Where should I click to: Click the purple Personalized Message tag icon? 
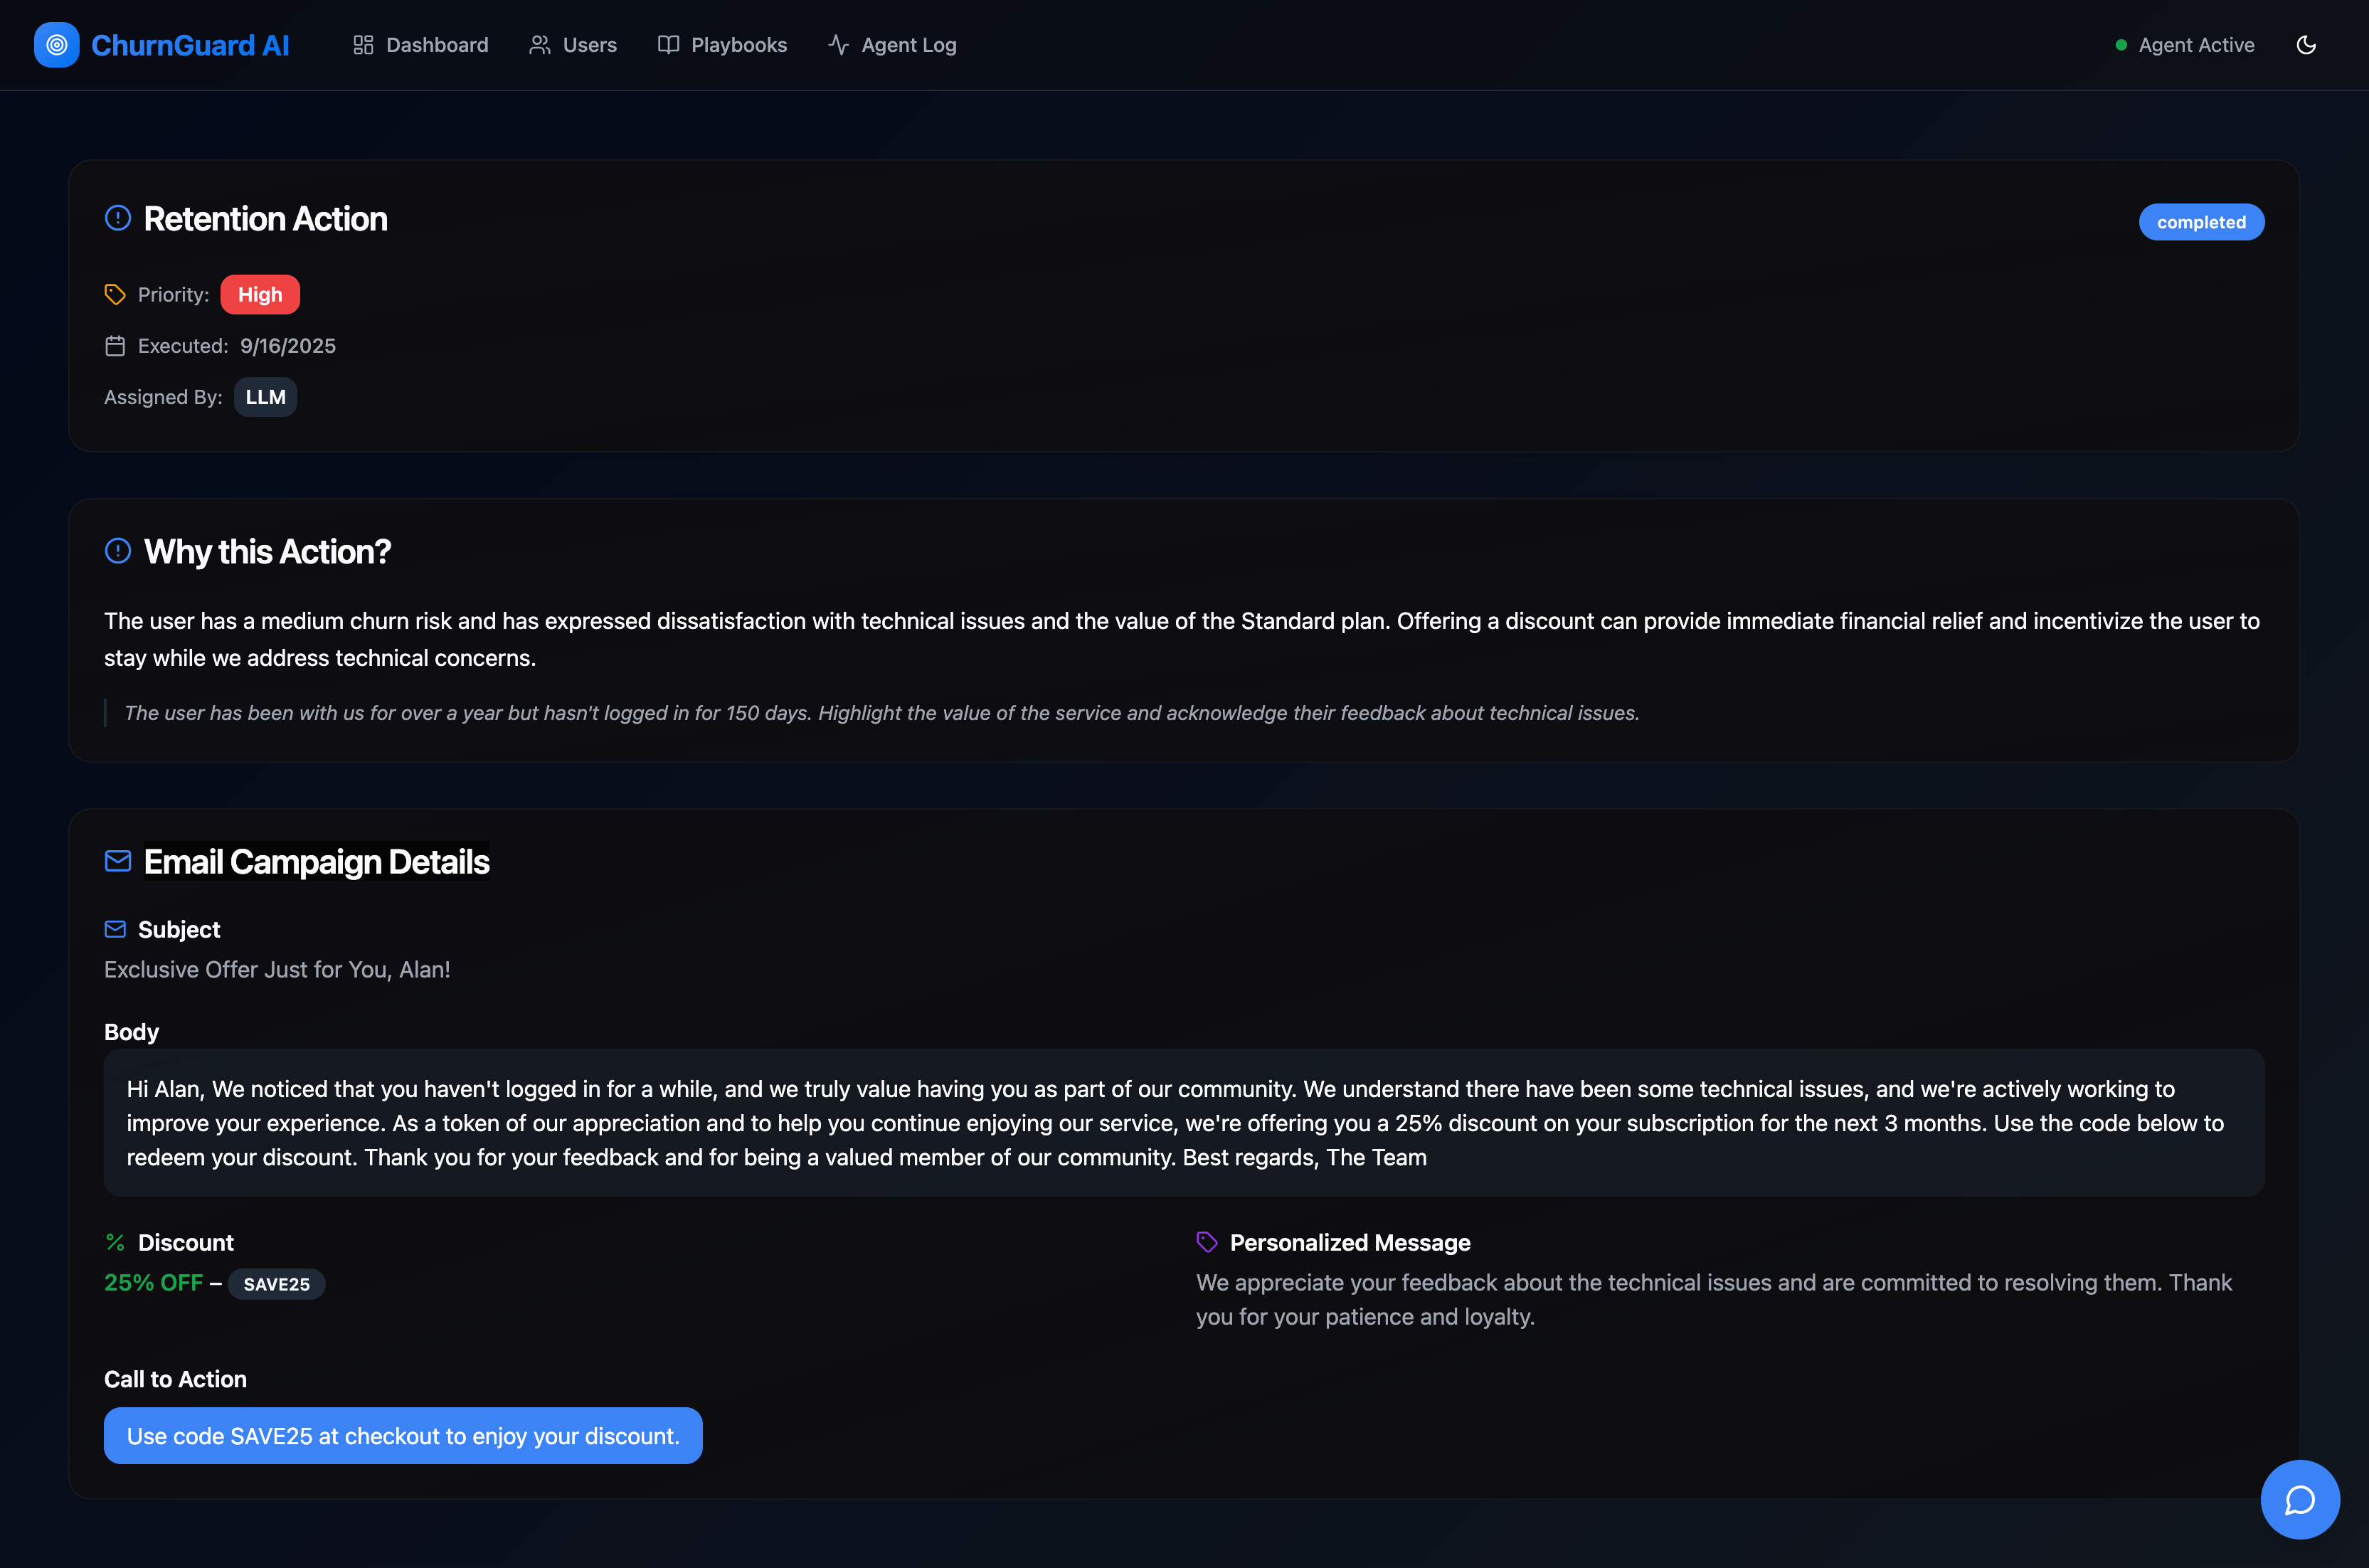click(1207, 1242)
